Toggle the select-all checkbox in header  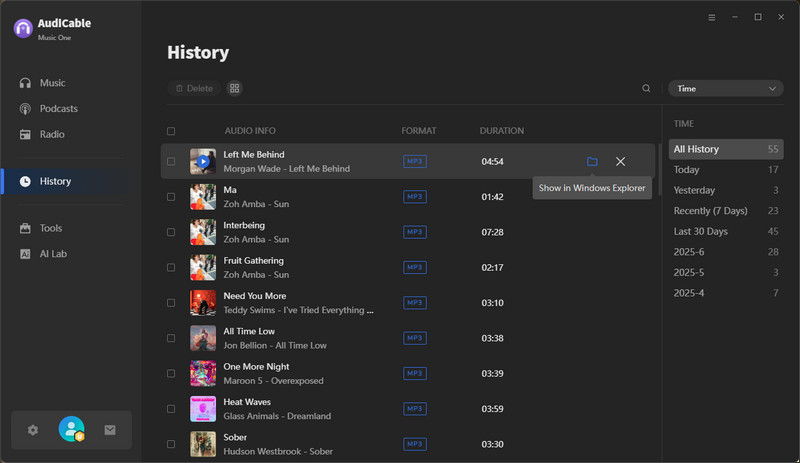click(171, 131)
